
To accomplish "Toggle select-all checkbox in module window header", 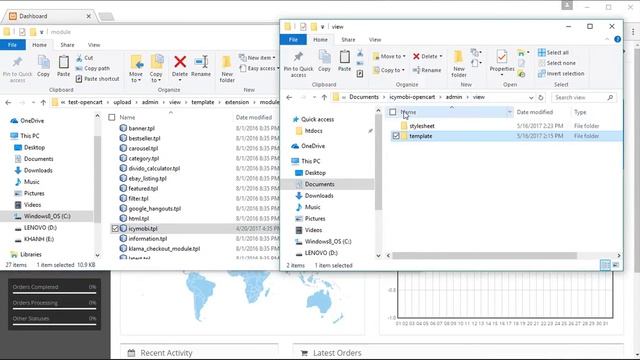I will click(112, 118).
